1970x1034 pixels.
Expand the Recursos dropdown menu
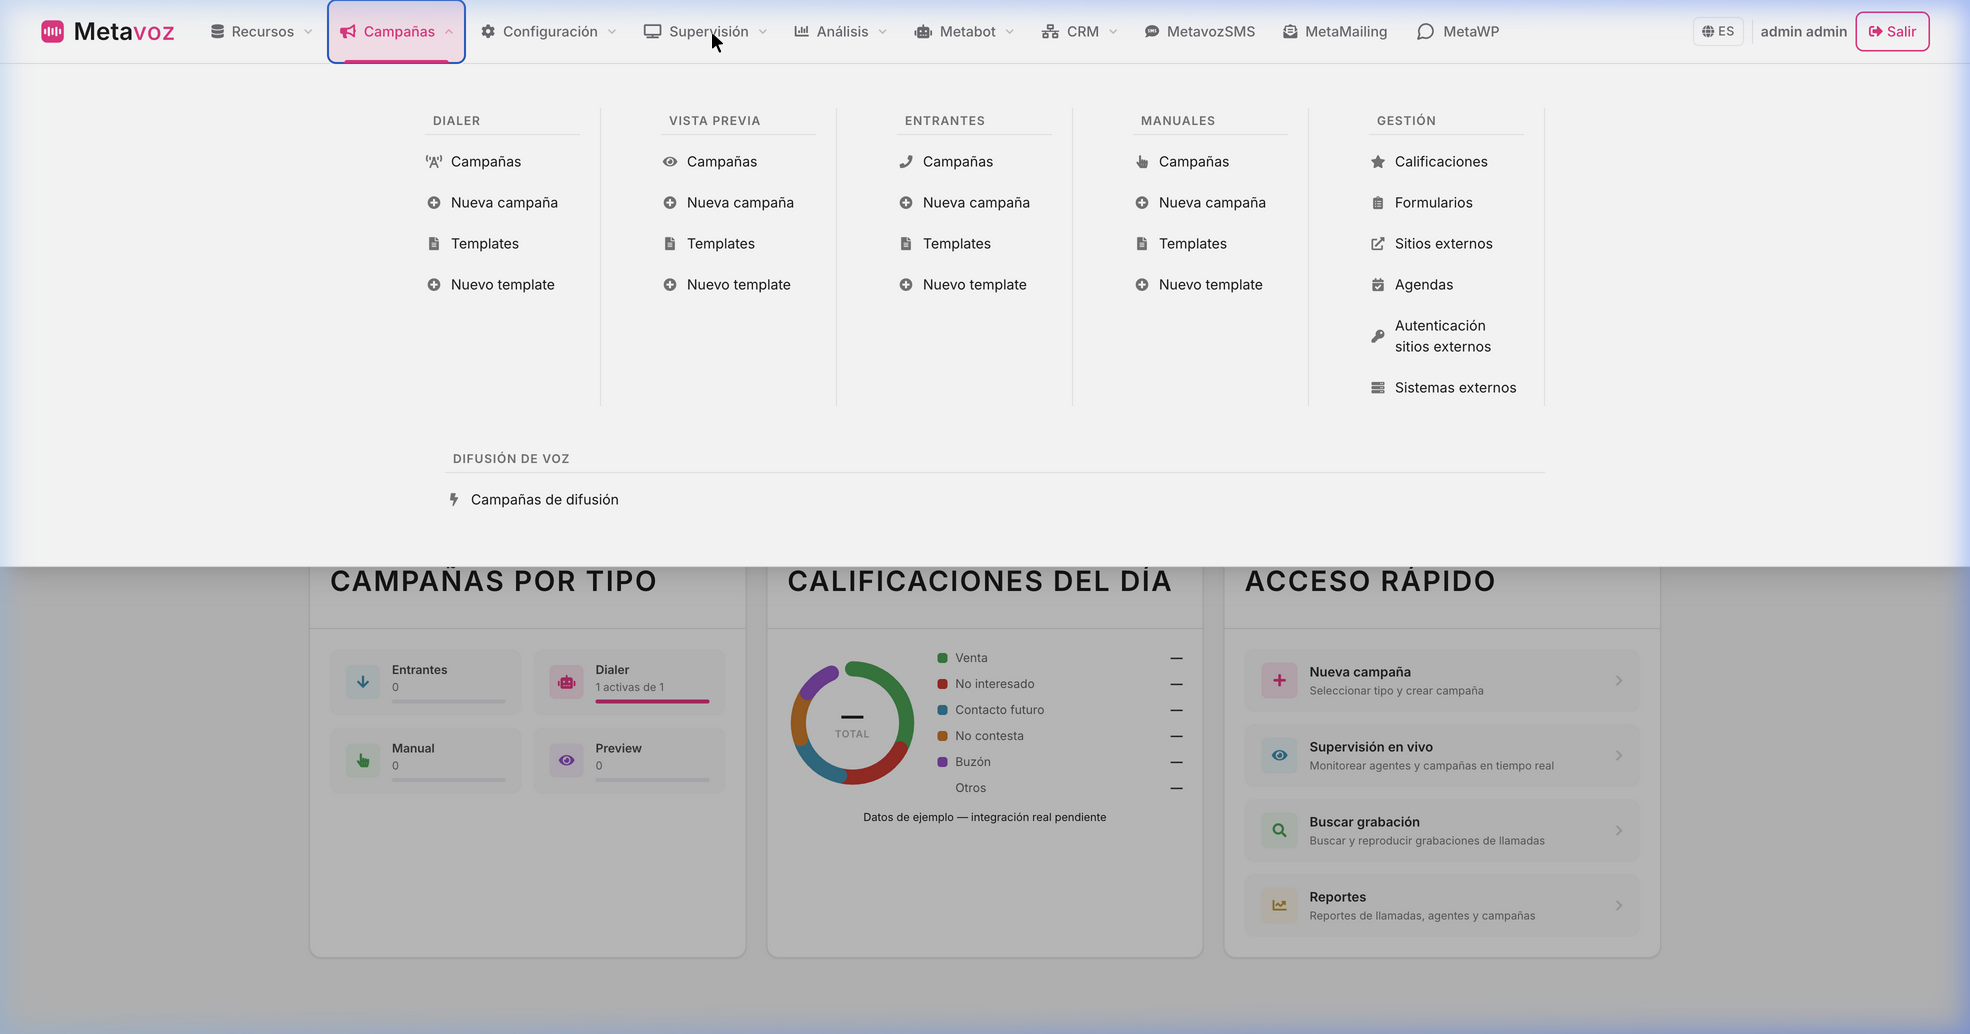(x=261, y=32)
